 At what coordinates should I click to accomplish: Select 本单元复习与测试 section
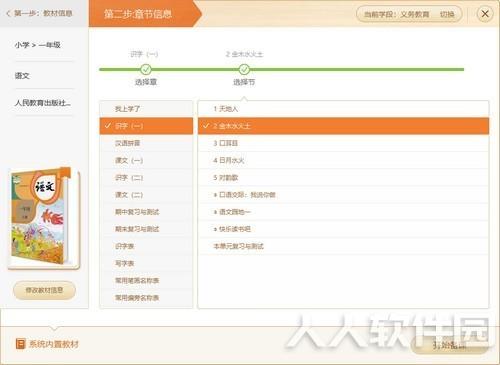click(x=343, y=246)
